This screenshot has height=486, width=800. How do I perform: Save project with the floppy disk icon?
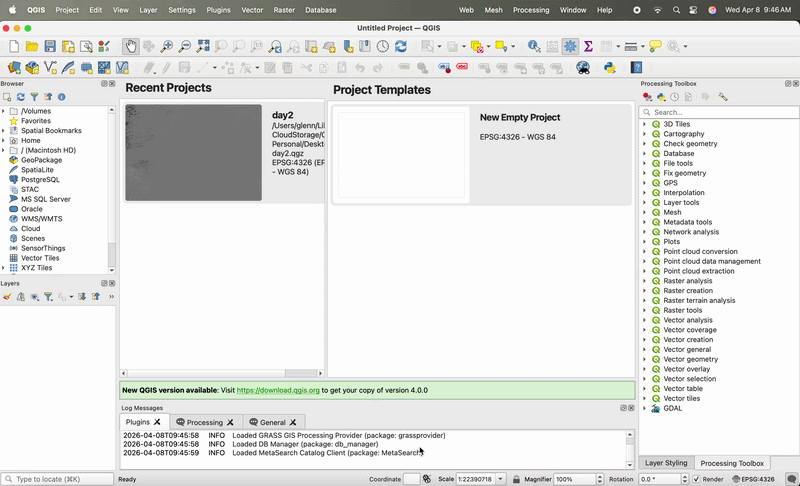point(50,46)
